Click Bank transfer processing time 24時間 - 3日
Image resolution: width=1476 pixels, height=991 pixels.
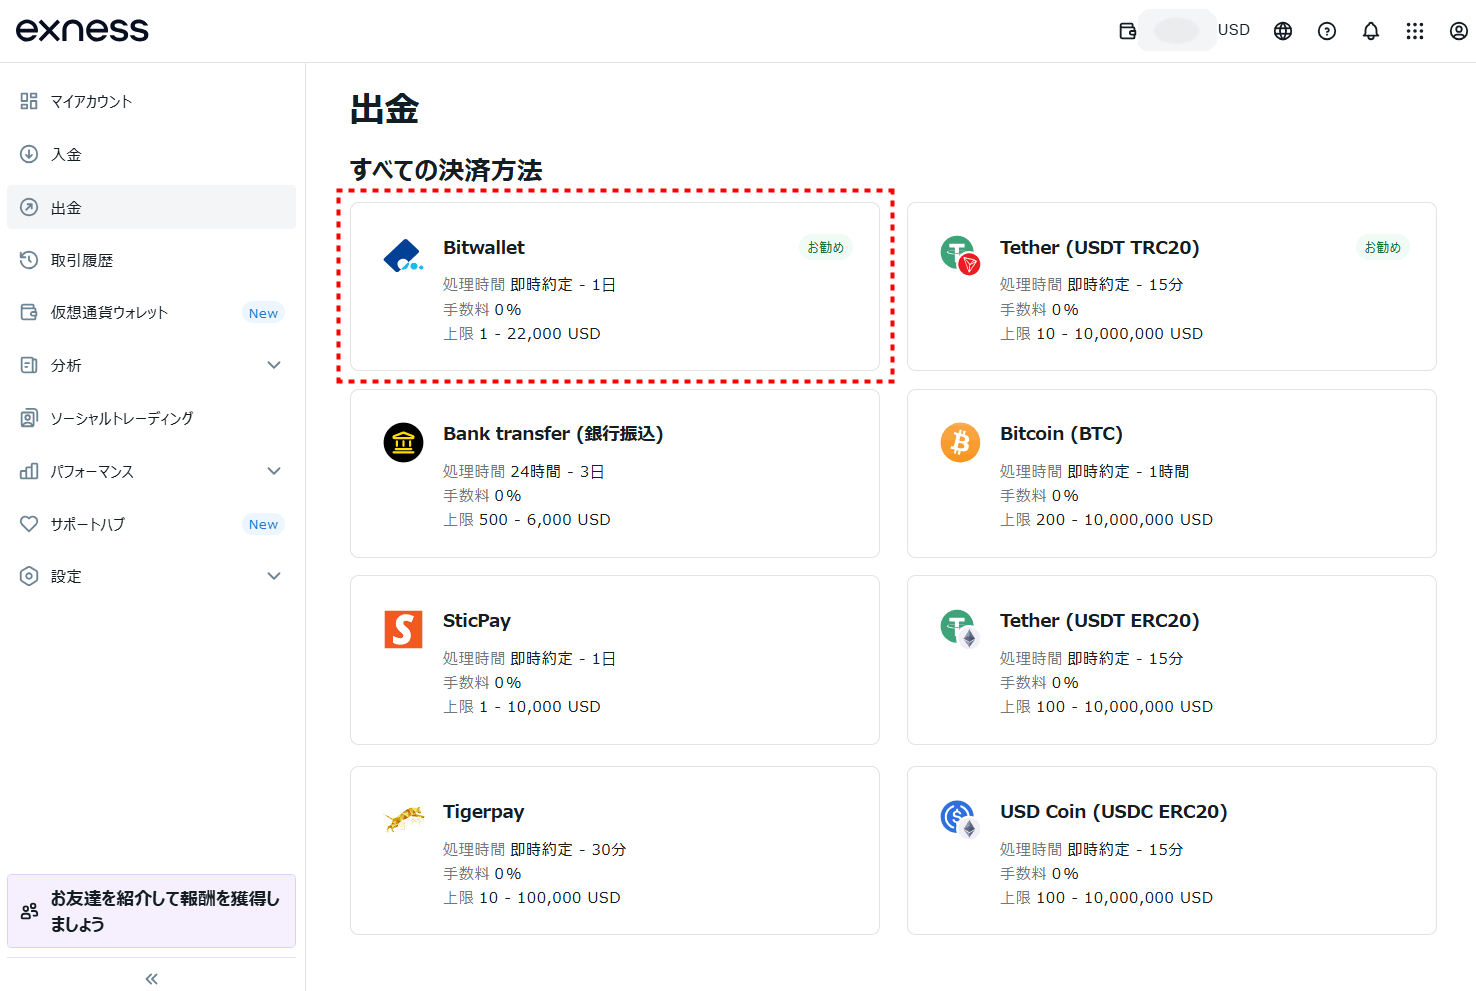[524, 471]
